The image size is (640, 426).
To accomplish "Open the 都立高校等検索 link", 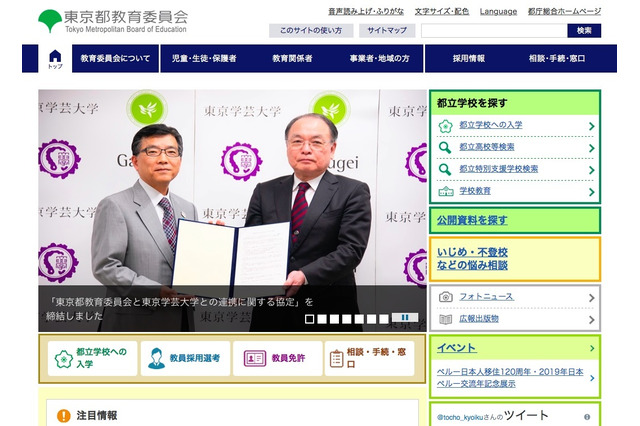I will point(487,147).
